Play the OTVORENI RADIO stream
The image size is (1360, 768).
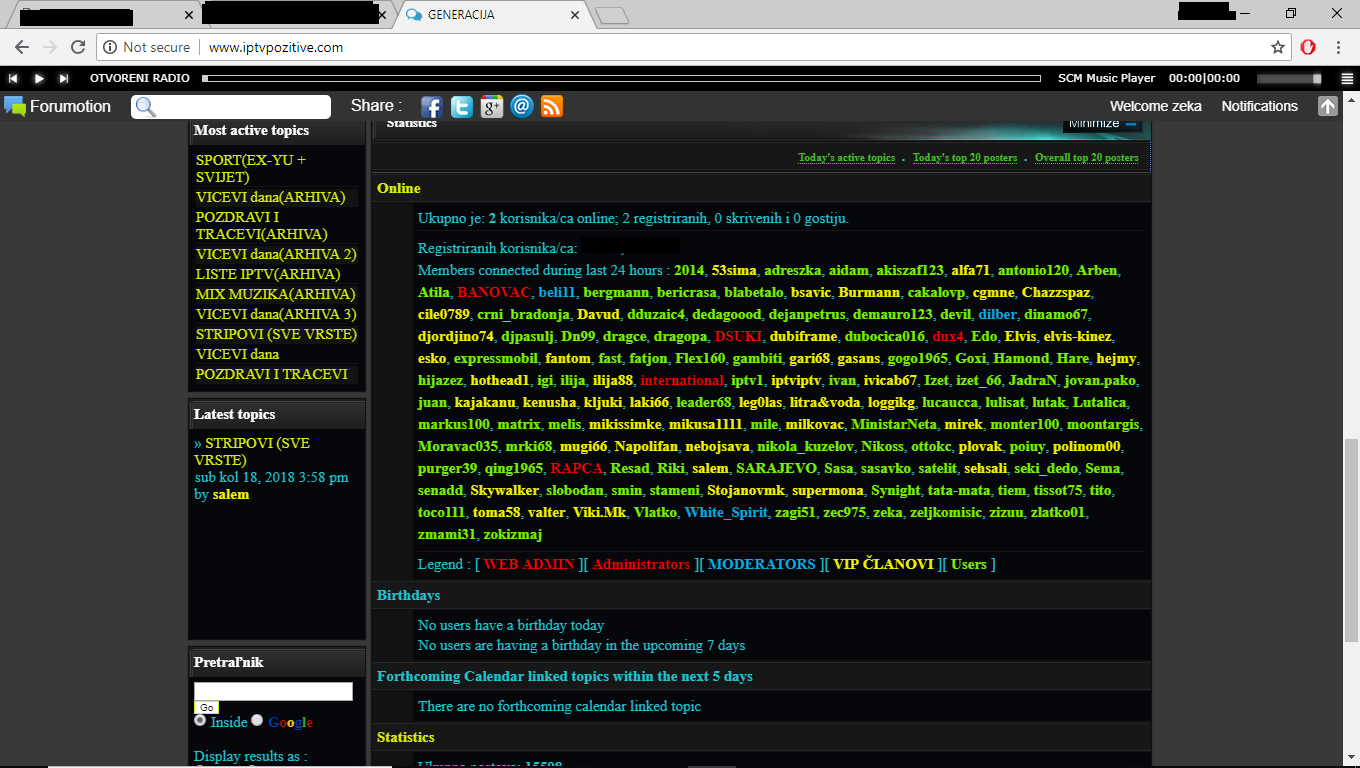39,78
